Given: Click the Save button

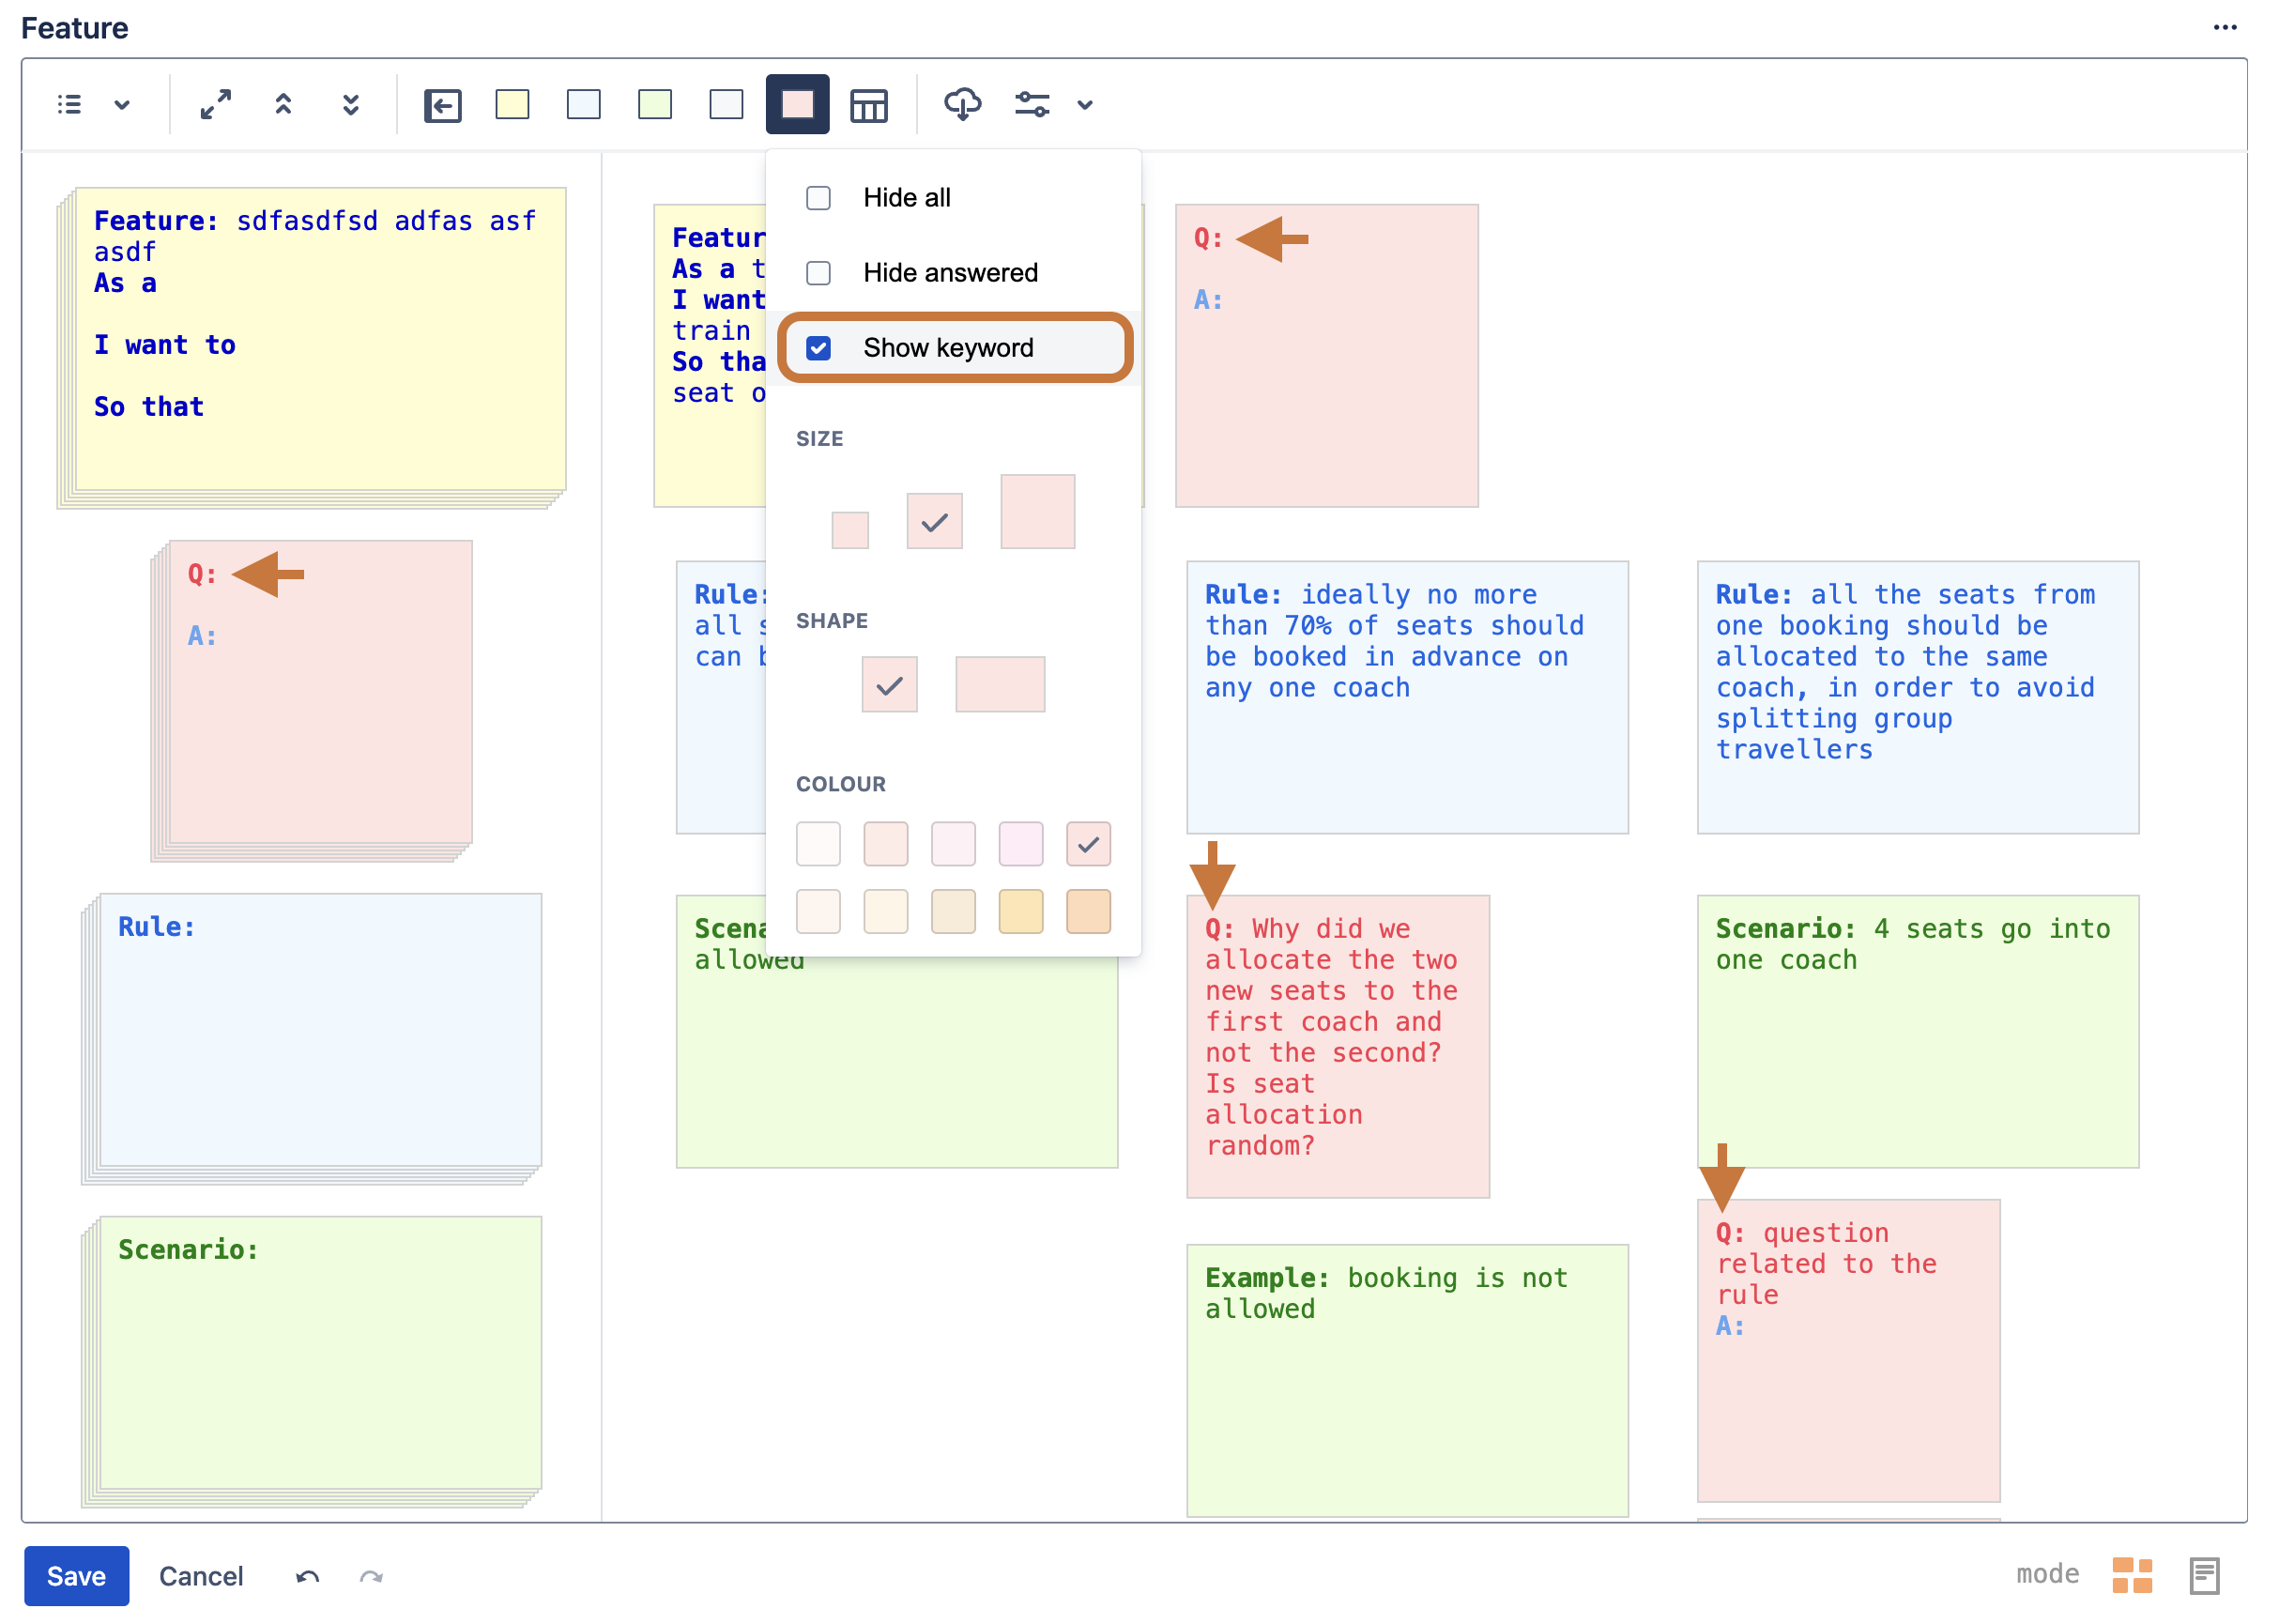Looking at the screenshot, I should [x=77, y=1577].
